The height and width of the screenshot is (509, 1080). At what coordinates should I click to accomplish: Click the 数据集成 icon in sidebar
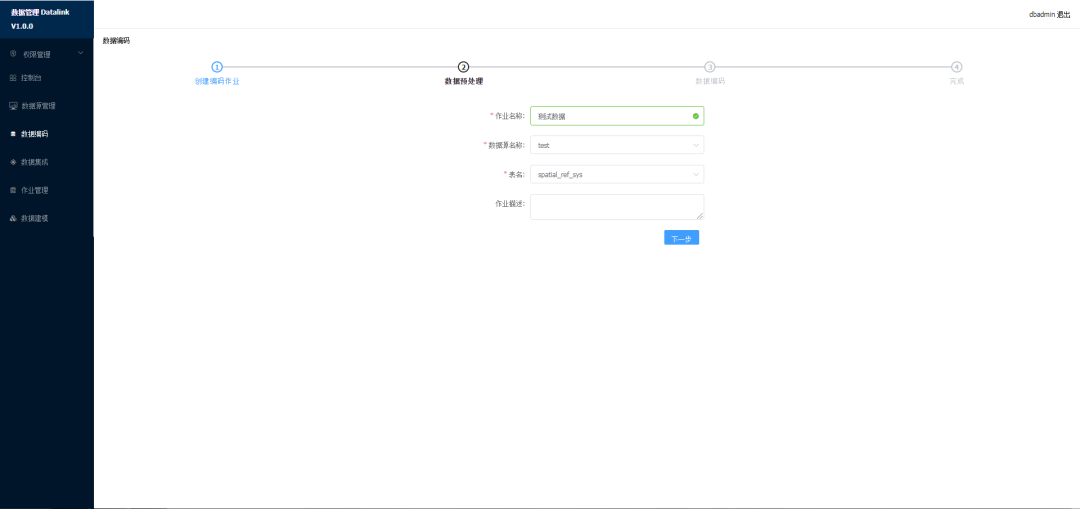click(x=13, y=162)
